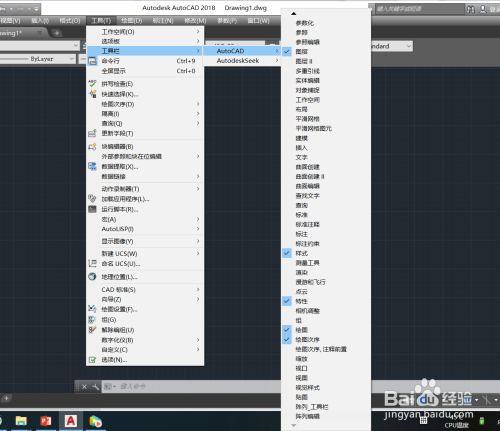This screenshot has height=431, width=500.
Task: Click the 数据提取 data extraction icon
Action: pos(92,166)
